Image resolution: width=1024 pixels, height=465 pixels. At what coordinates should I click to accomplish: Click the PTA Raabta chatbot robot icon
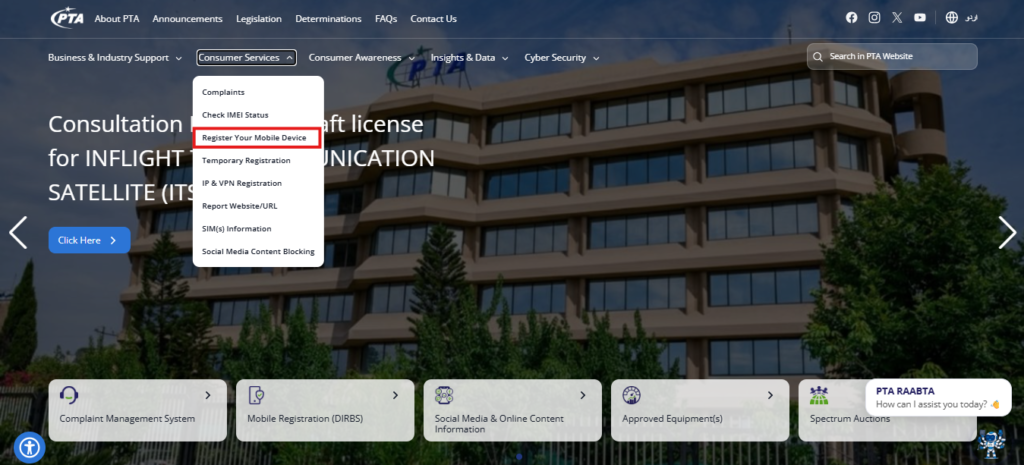[x=991, y=444]
